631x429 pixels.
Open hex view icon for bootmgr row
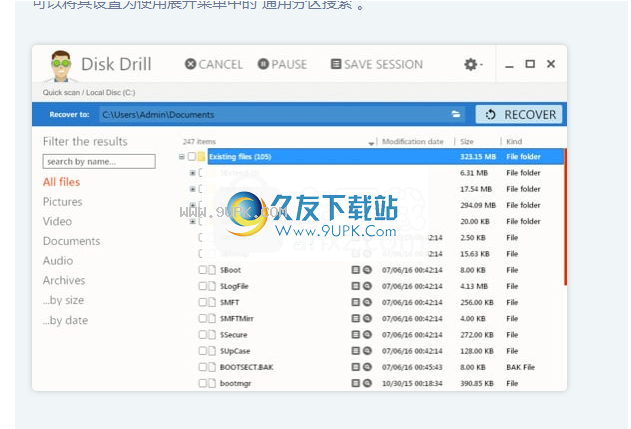click(x=355, y=383)
